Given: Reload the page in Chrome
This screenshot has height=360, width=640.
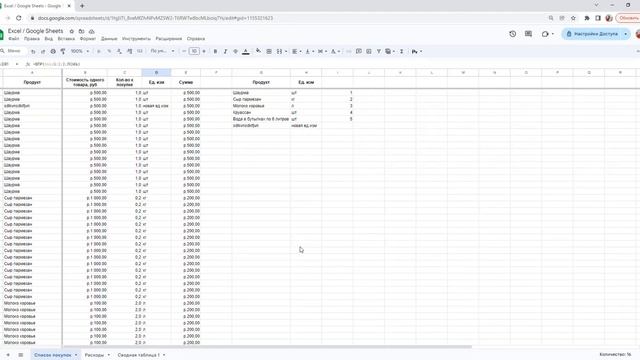Looking at the screenshot, I should (18, 18).
